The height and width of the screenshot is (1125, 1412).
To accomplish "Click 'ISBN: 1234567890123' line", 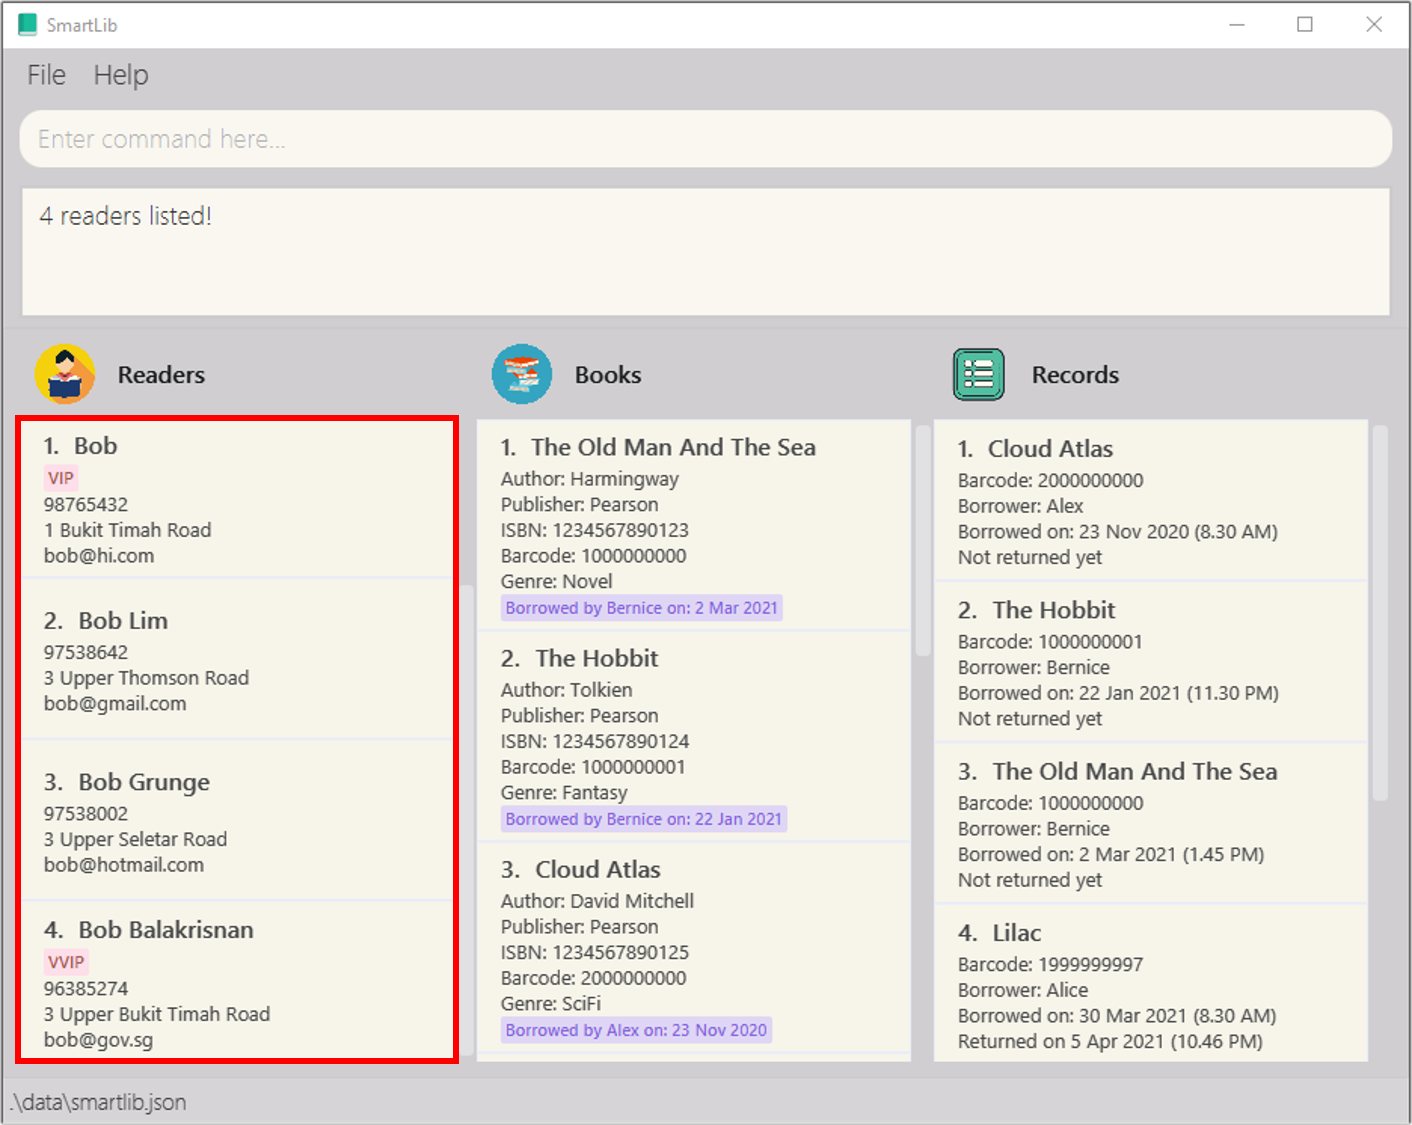I will 595,530.
